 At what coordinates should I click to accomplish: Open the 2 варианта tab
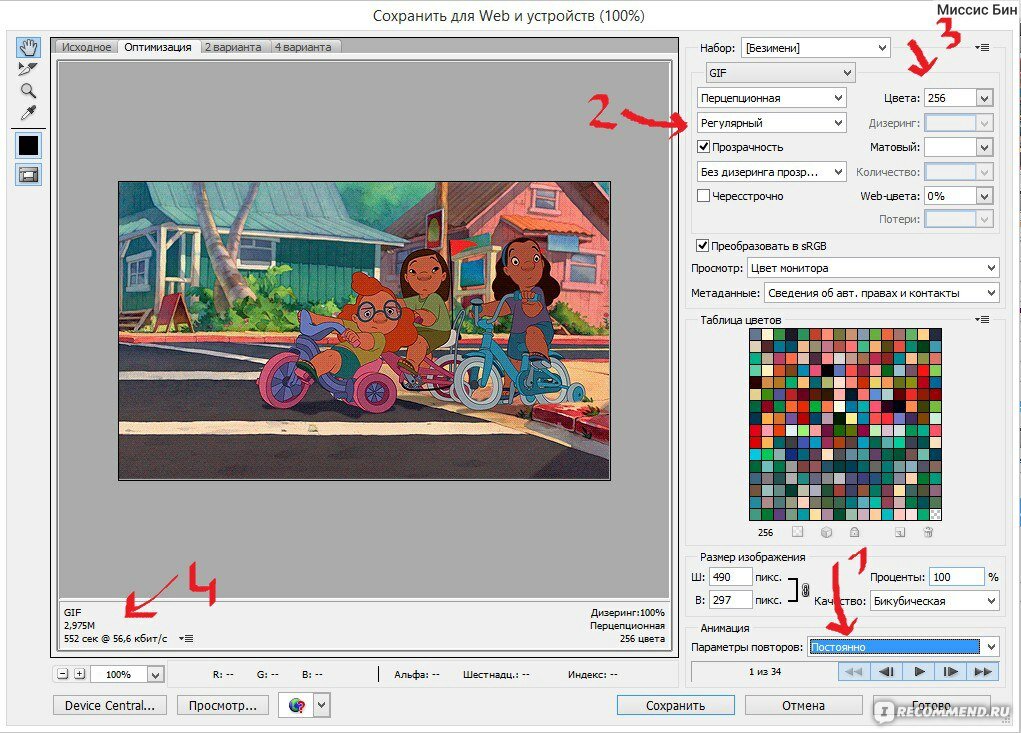(233, 47)
